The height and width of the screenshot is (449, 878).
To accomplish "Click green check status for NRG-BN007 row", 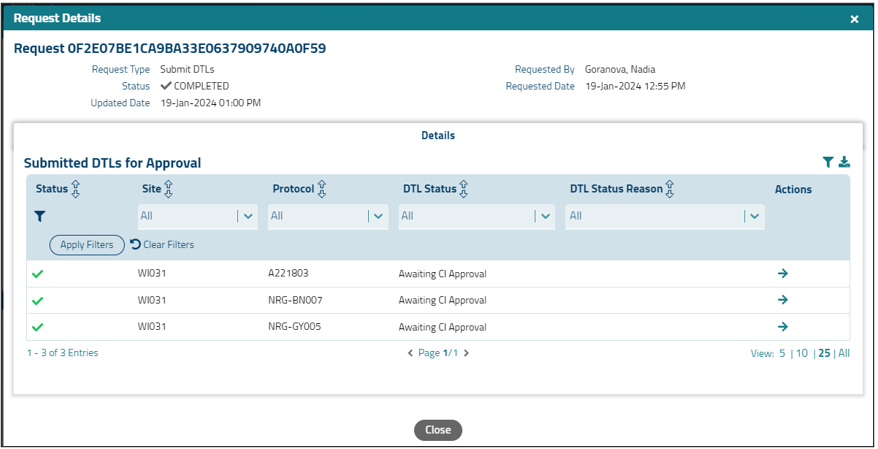I will 38,301.
